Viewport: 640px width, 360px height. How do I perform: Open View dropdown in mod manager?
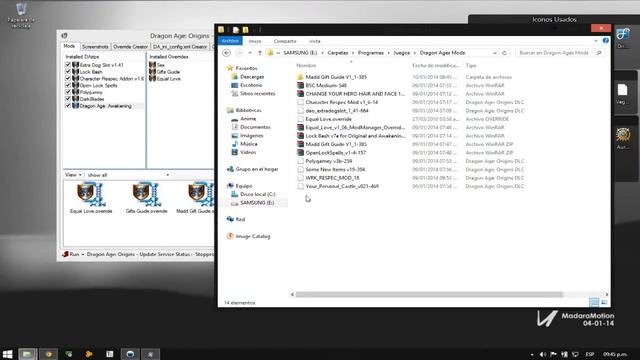73,175
